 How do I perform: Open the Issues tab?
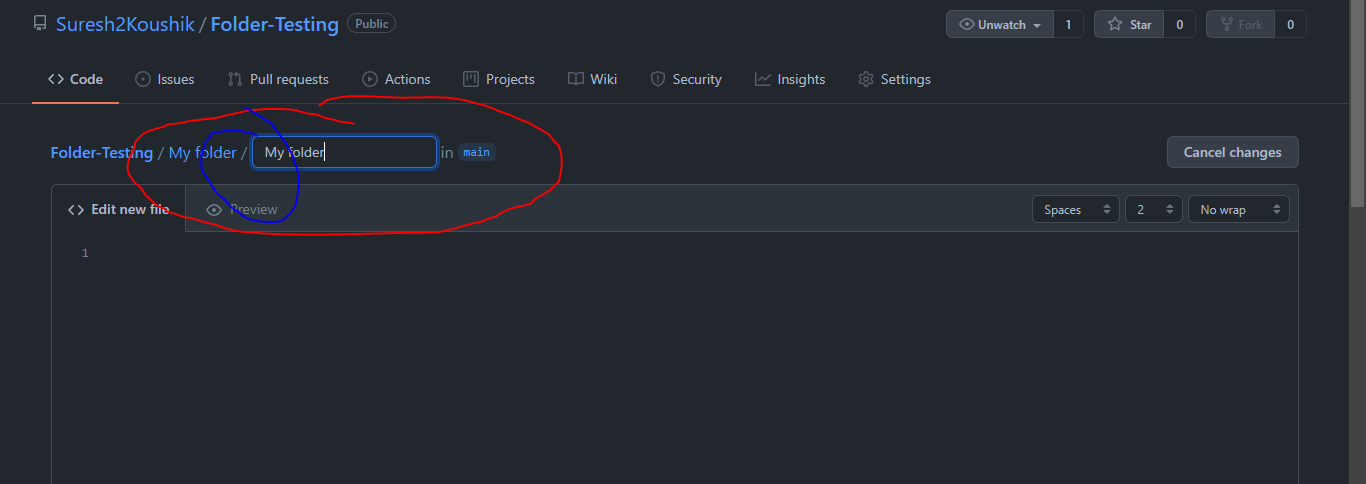pos(165,79)
